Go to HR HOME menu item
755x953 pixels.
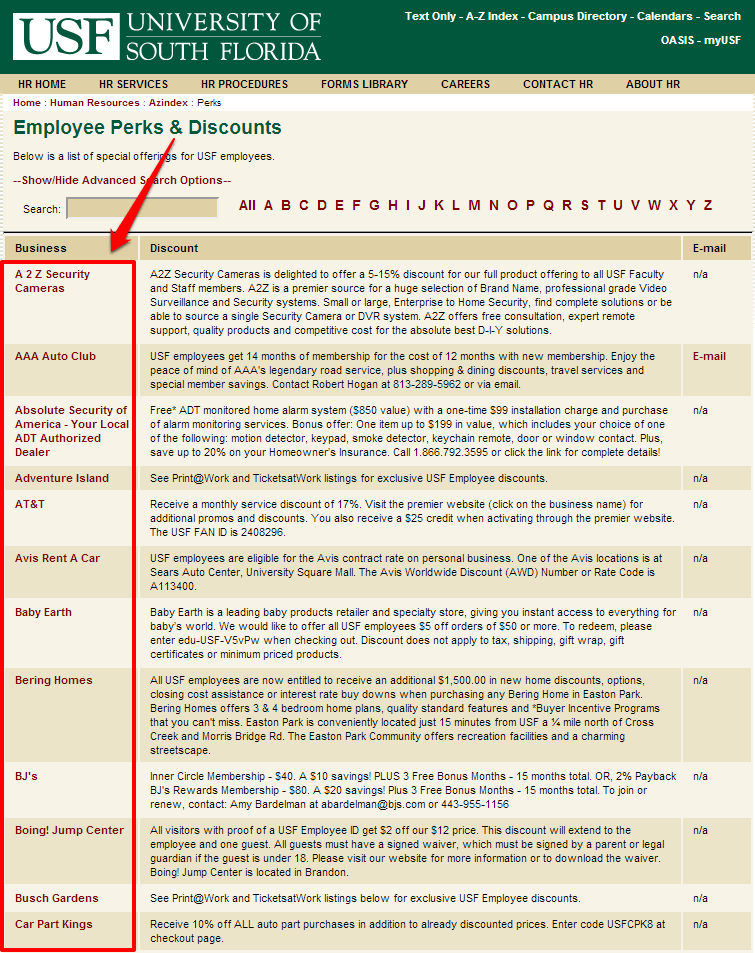click(x=42, y=84)
